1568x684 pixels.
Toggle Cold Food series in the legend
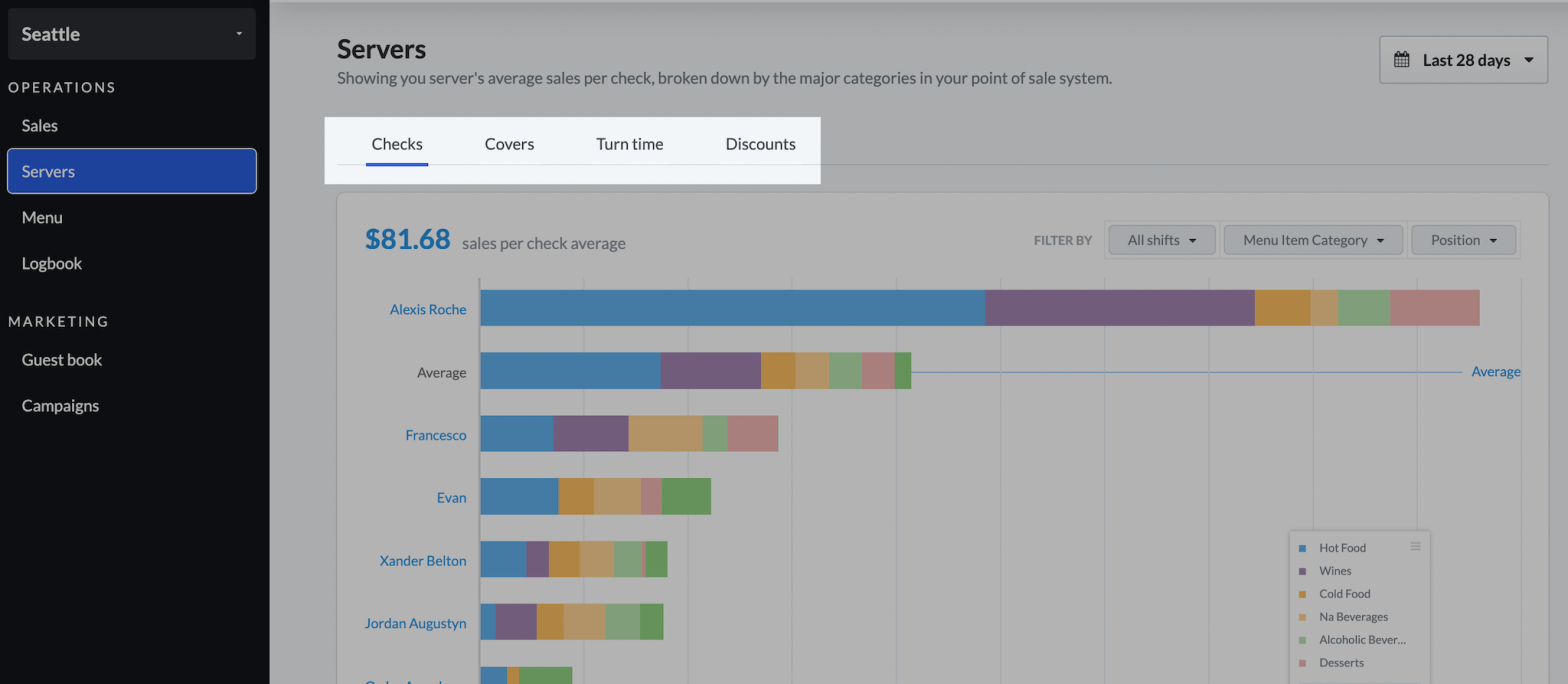1344,594
